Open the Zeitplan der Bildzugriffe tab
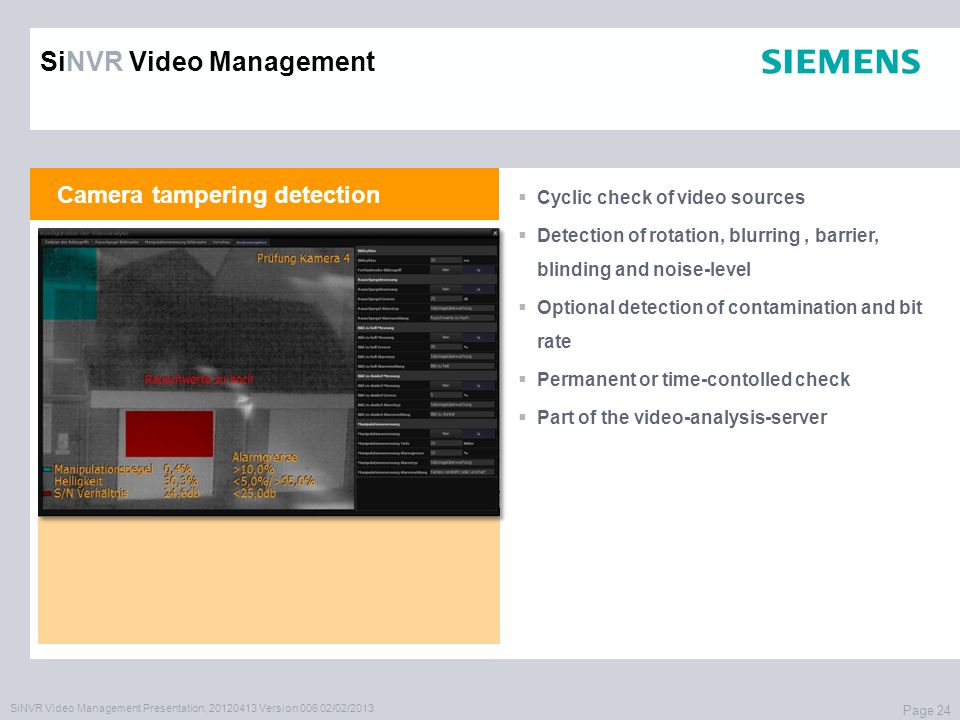Viewport: 960px width, 720px height. tap(67, 242)
